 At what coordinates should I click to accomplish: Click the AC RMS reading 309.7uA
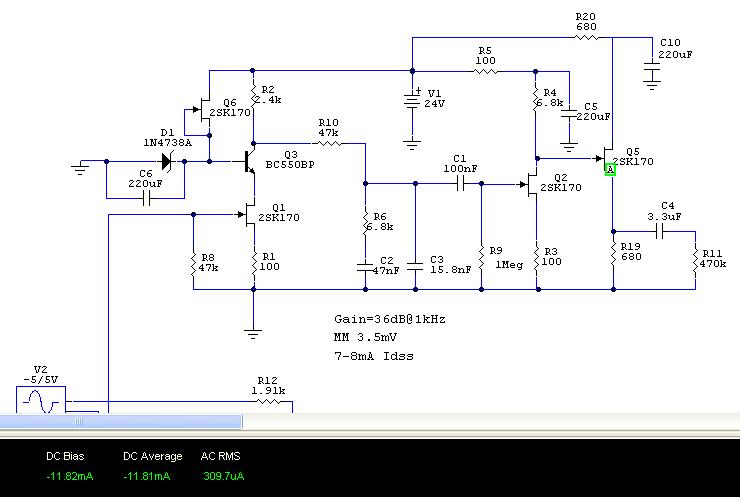click(224, 476)
